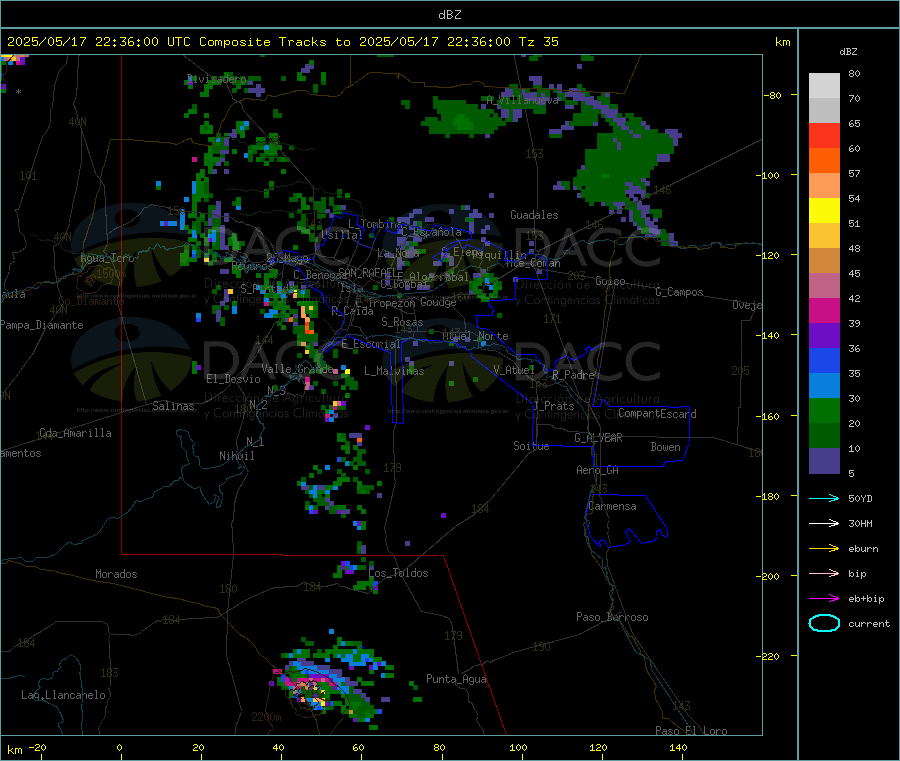Image resolution: width=900 pixels, height=761 pixels.
Task: Pick the dark green 10-20 dBZ color band
Action: (824, 436)
